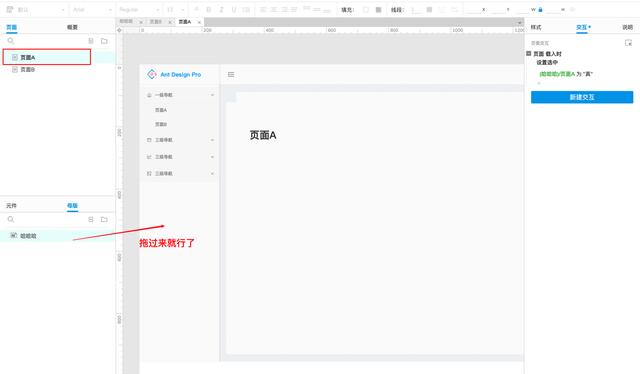This screenshot has height=374, width=640.
Task: Switch to the 样式 style tab
Action: tap(536, 27)
